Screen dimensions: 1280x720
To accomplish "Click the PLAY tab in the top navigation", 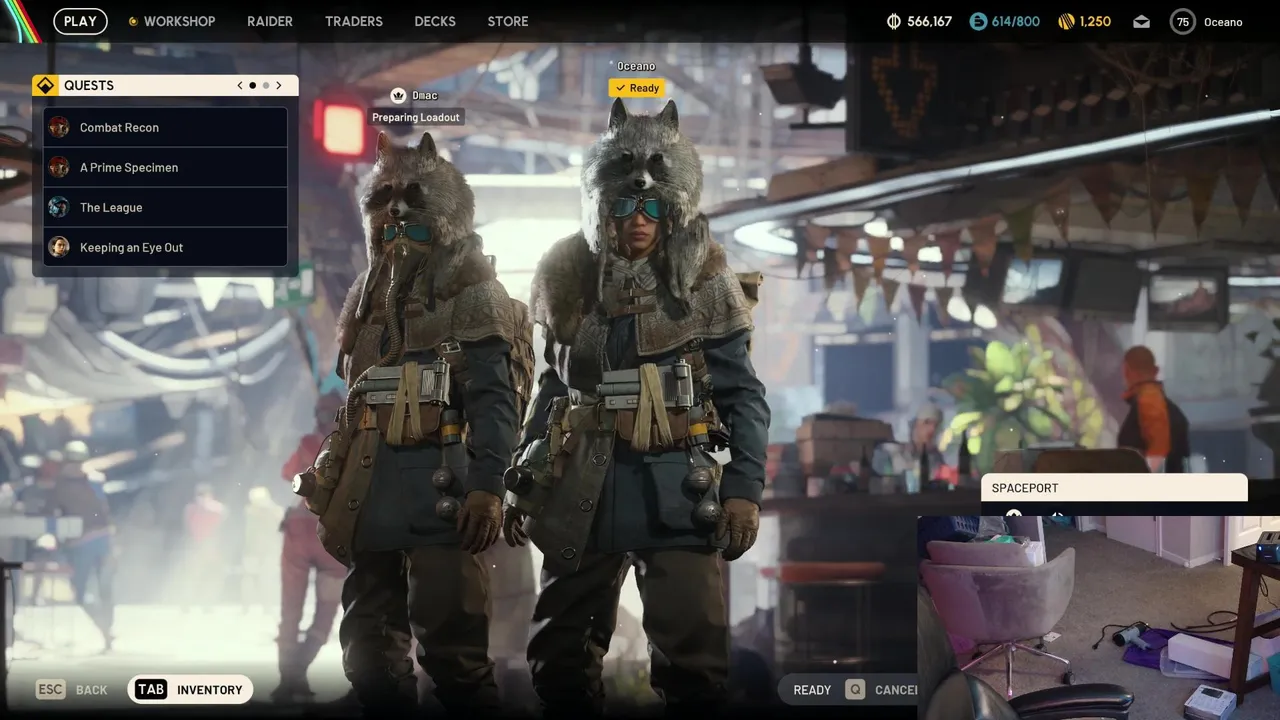I will coord(80,21).
